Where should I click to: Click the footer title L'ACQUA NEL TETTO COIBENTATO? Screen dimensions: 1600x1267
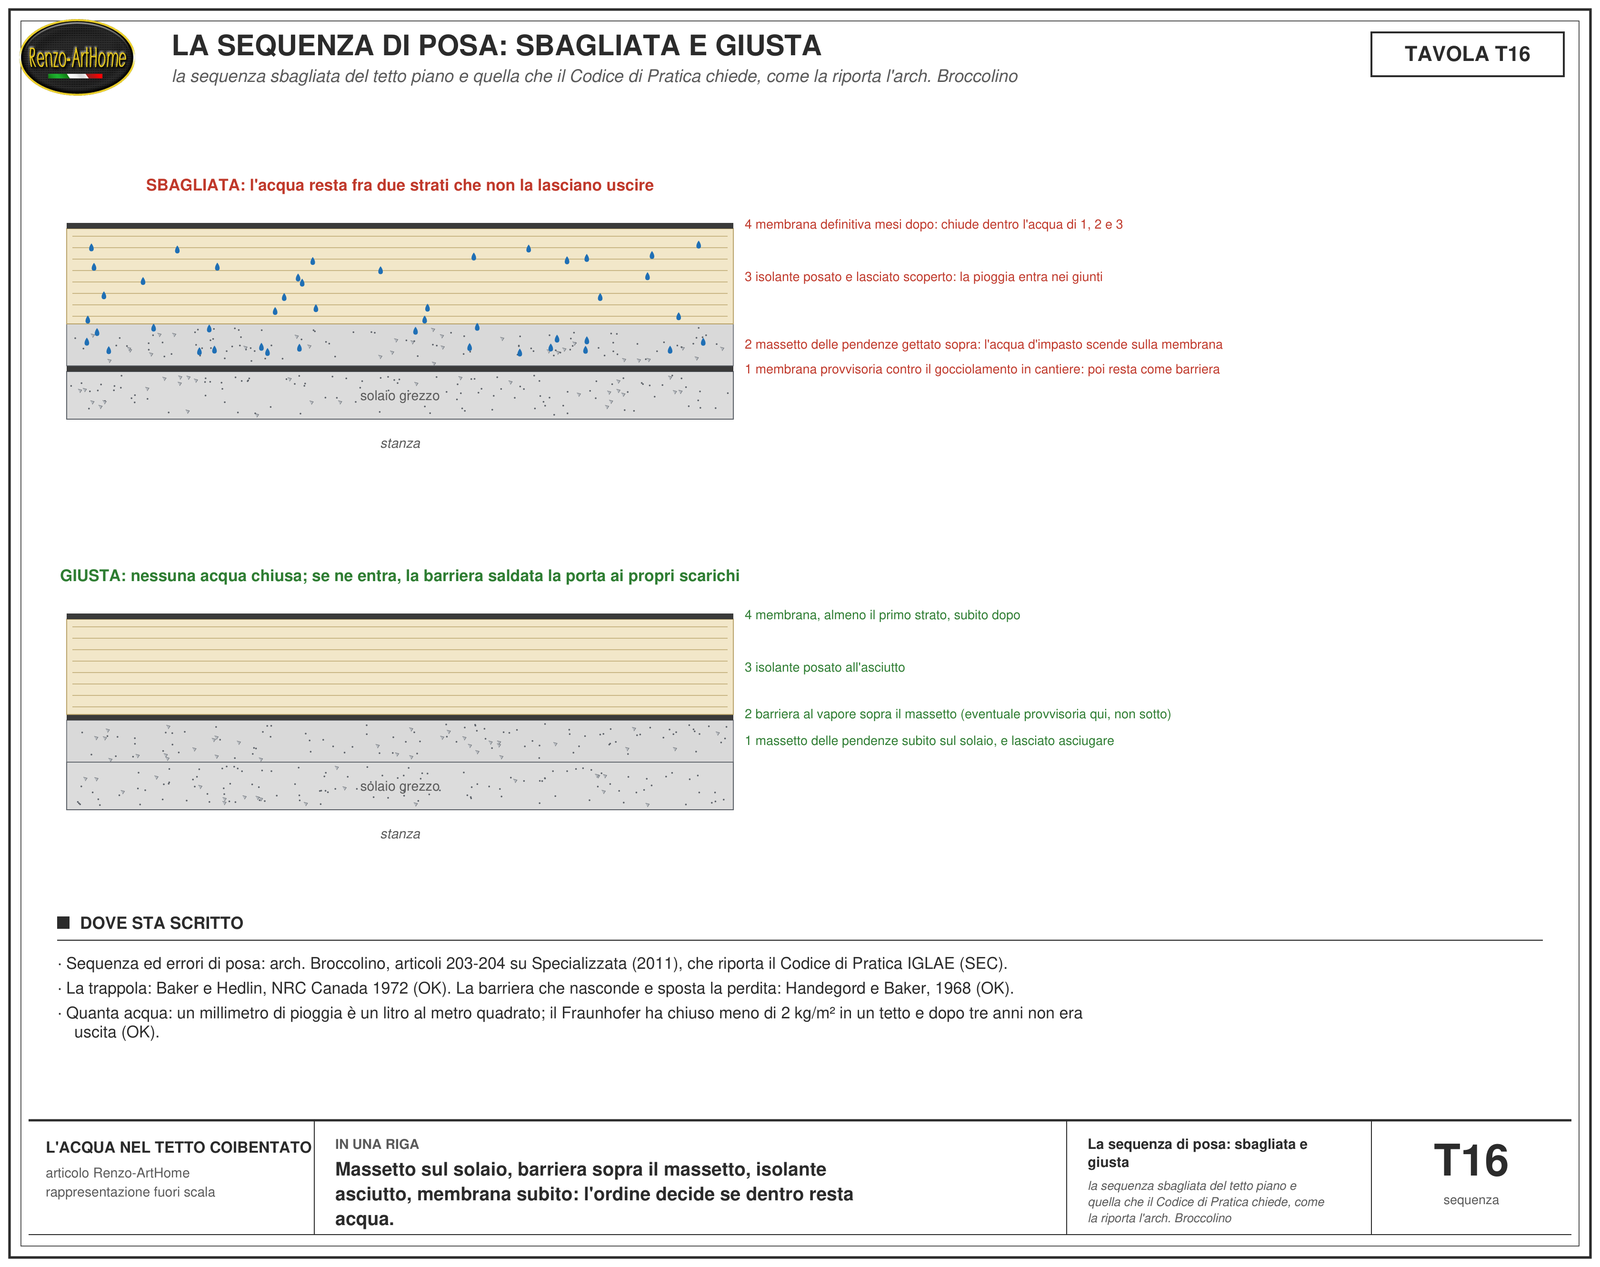coord(178,1148)
